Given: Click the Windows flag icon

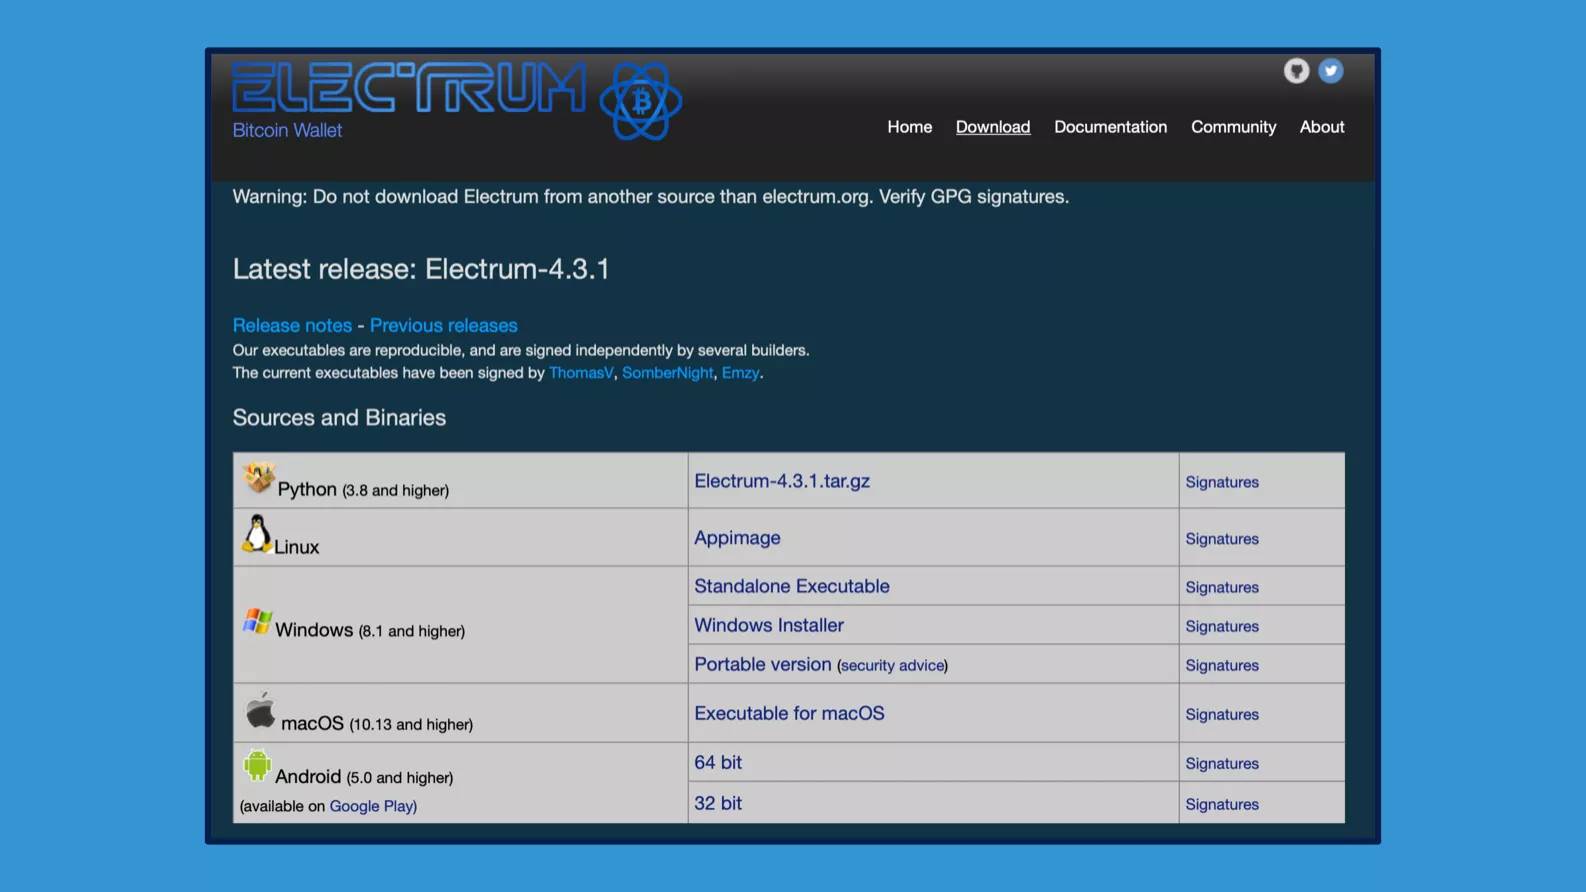Looking at the screenshot, I should [257, 622].
